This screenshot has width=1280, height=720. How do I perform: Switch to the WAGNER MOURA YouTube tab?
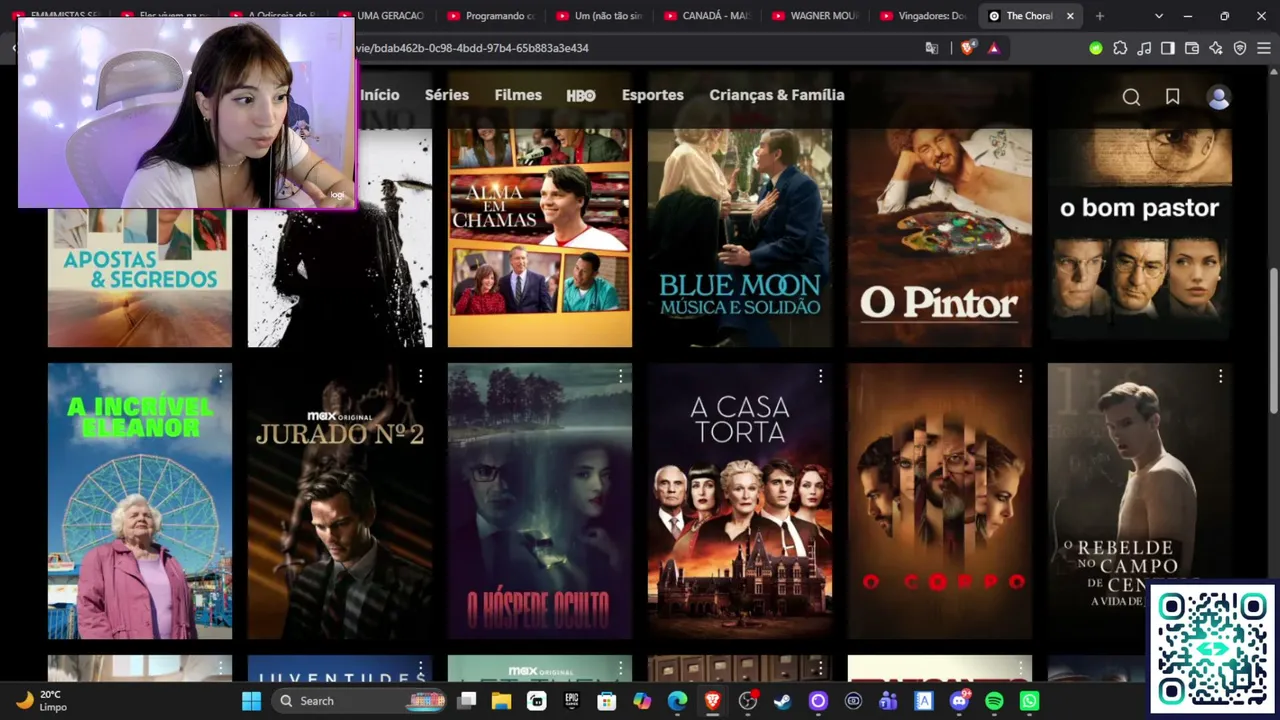[x=816, y=16]
